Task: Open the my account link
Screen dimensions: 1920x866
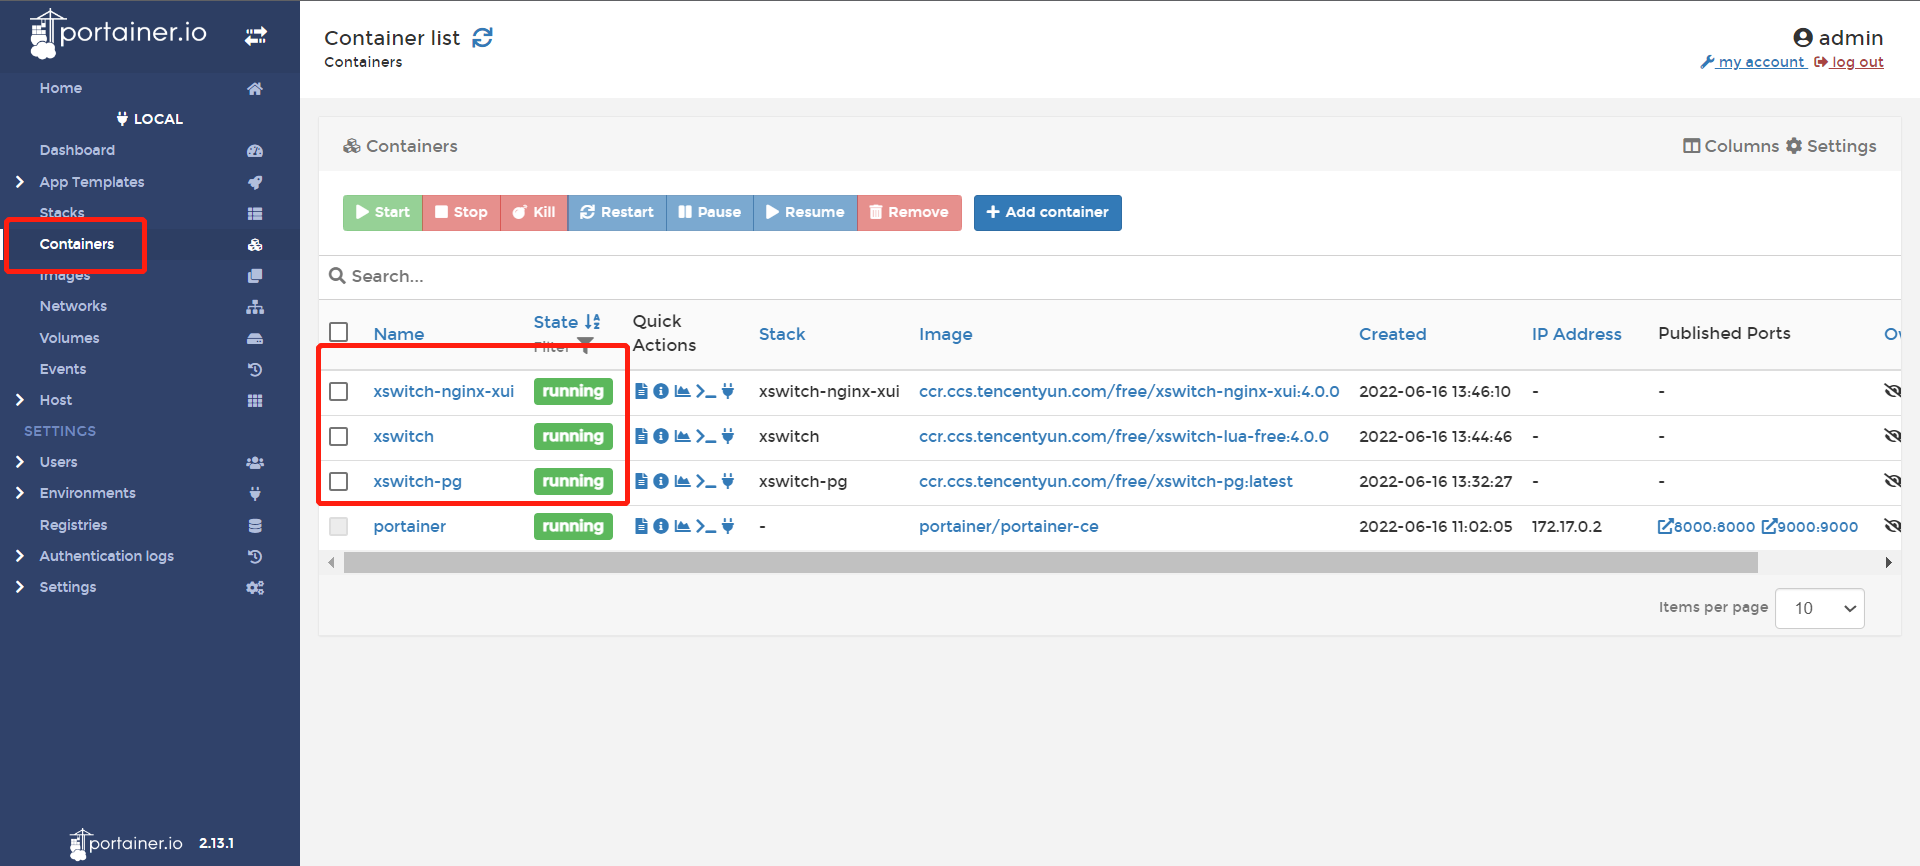Action: point(1753,62)
